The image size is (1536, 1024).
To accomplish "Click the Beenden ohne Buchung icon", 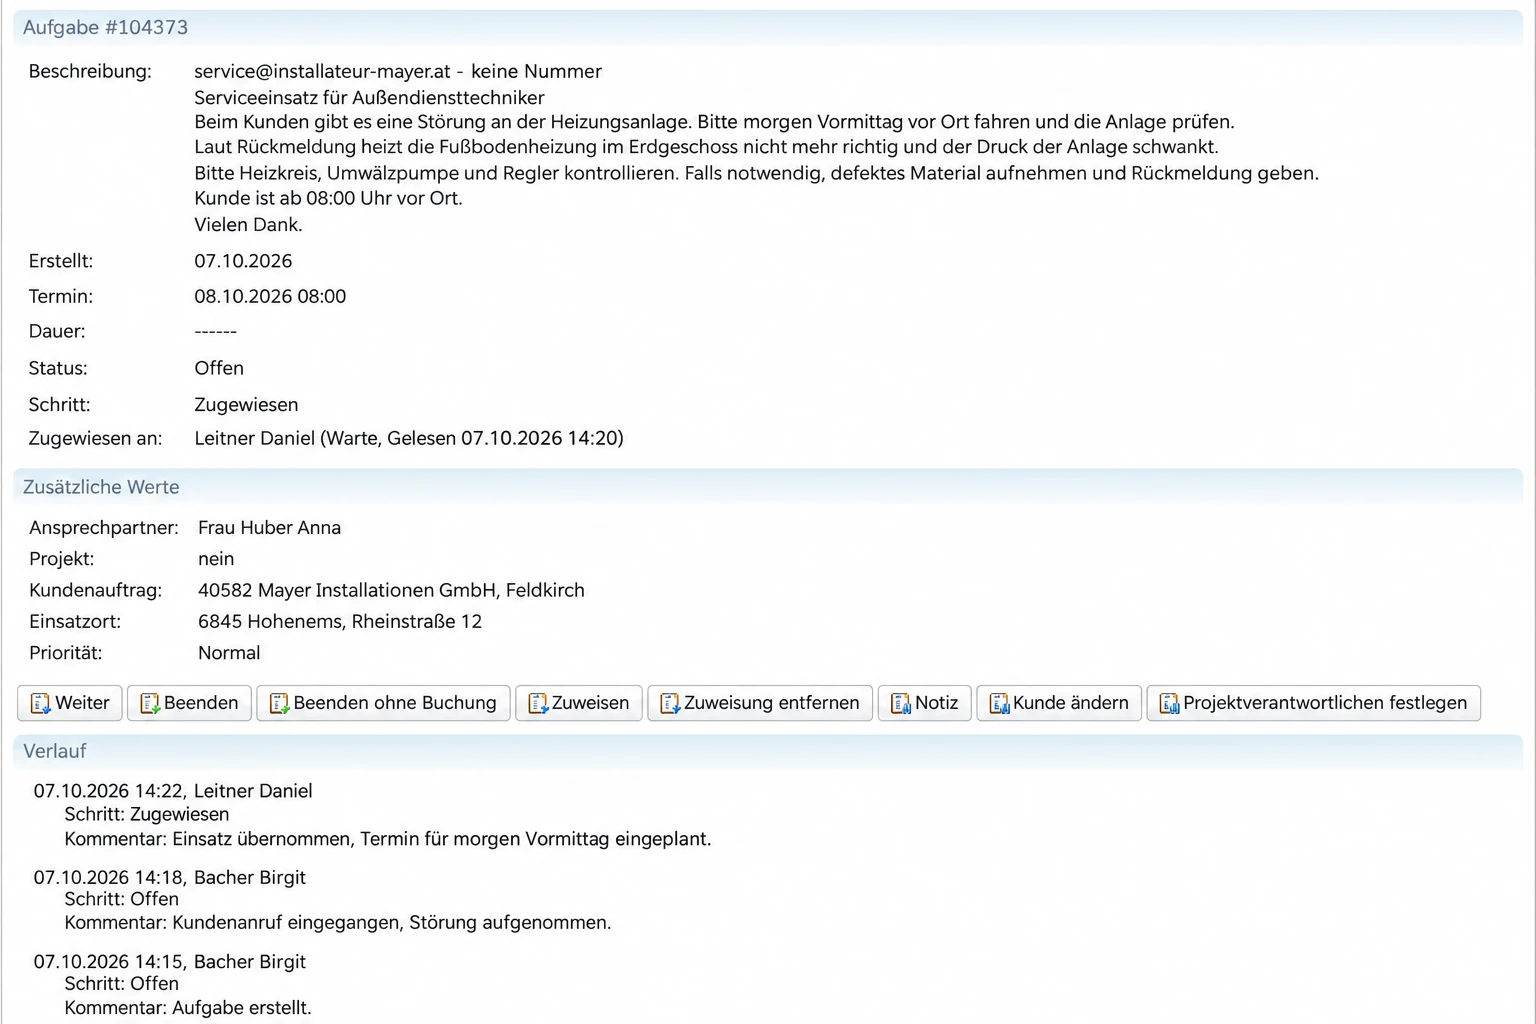I will 279,703.
